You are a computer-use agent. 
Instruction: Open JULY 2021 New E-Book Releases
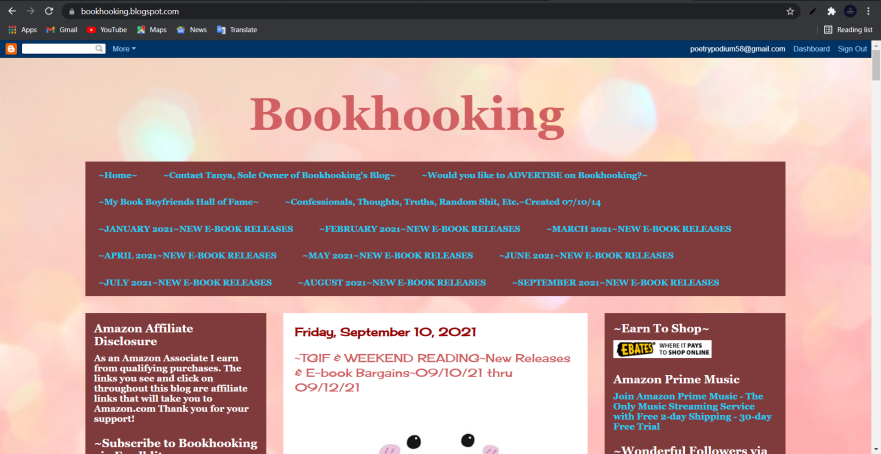[x=185, y=283]
